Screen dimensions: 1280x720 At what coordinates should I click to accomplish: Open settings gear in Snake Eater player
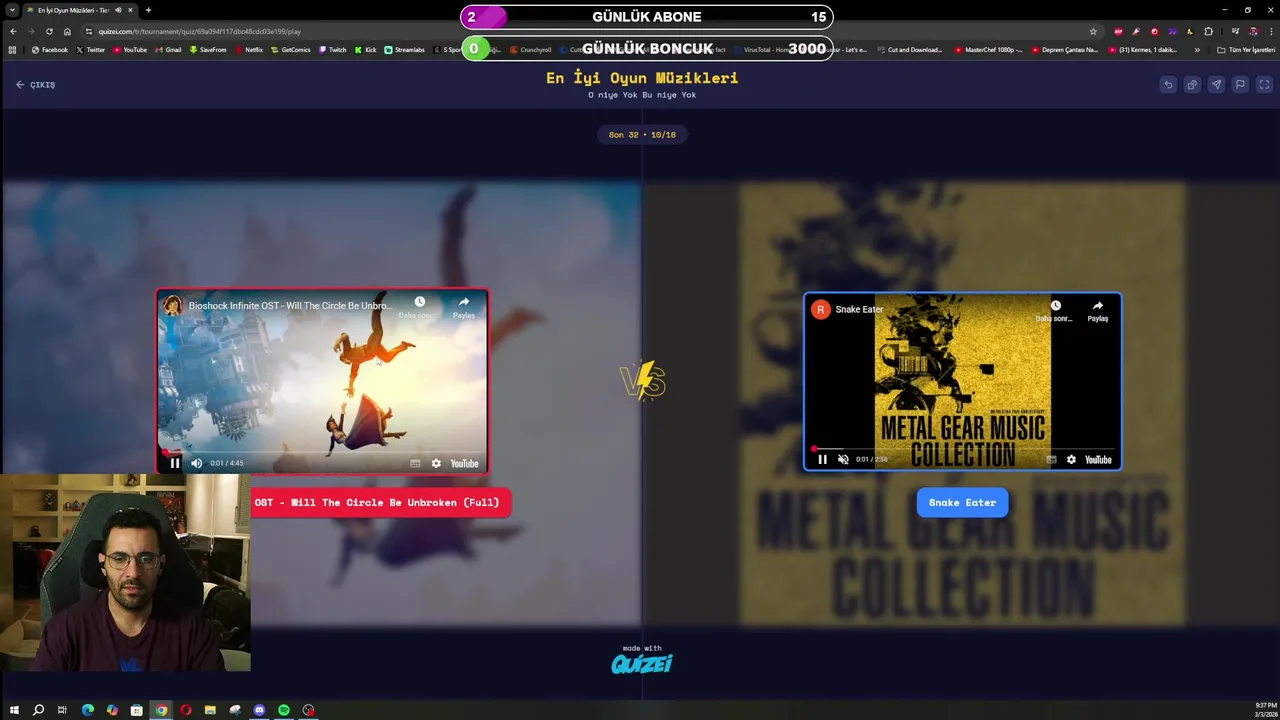(1071, 460)
